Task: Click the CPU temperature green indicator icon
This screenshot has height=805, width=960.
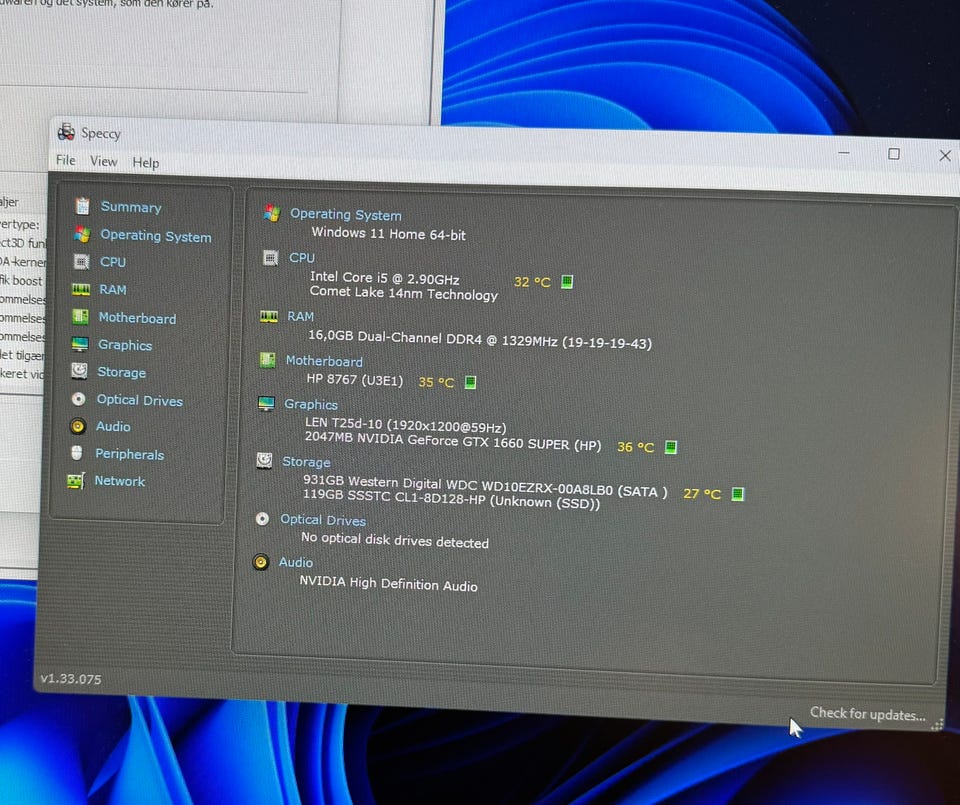Action: tap(567, 282)
